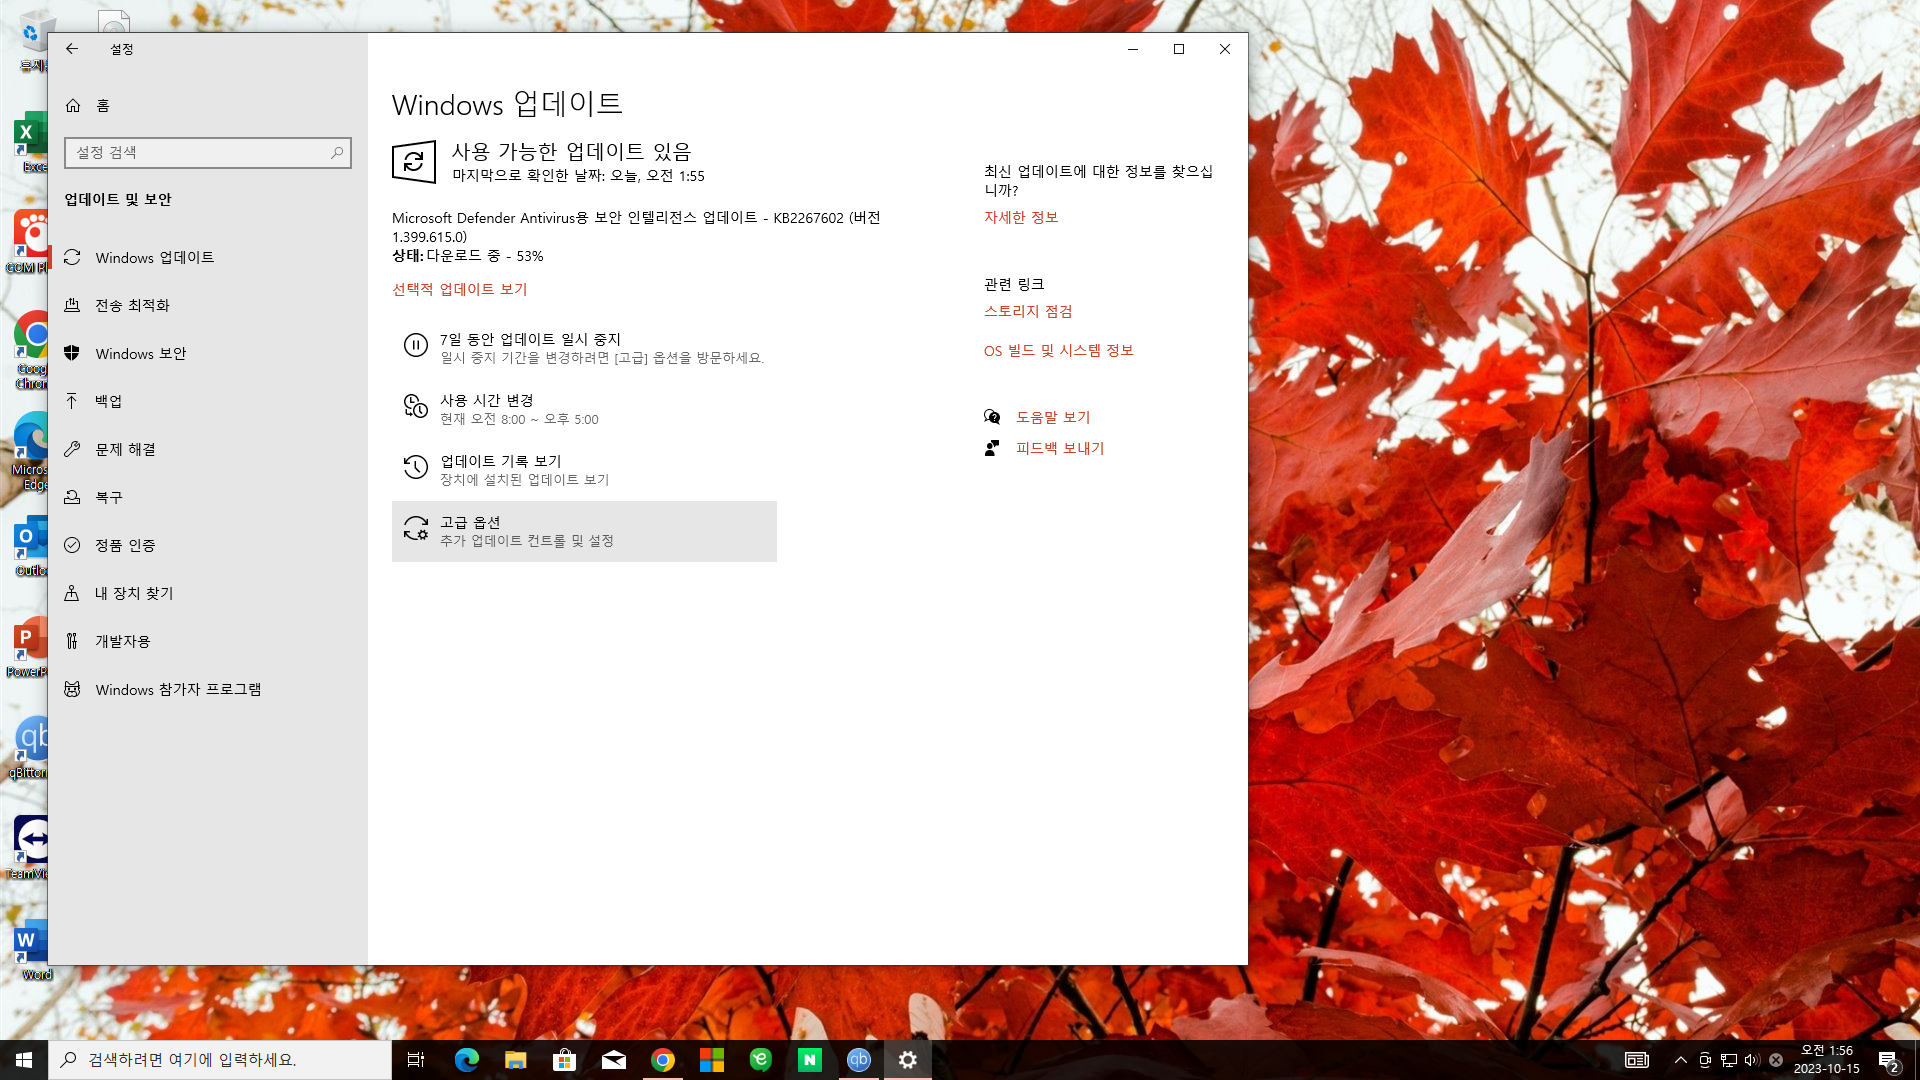Image resolution: width=1920 pixels, height=1080 pixels.
Task: Open Task View from the taskbar
Action: tap(416, 1060)
